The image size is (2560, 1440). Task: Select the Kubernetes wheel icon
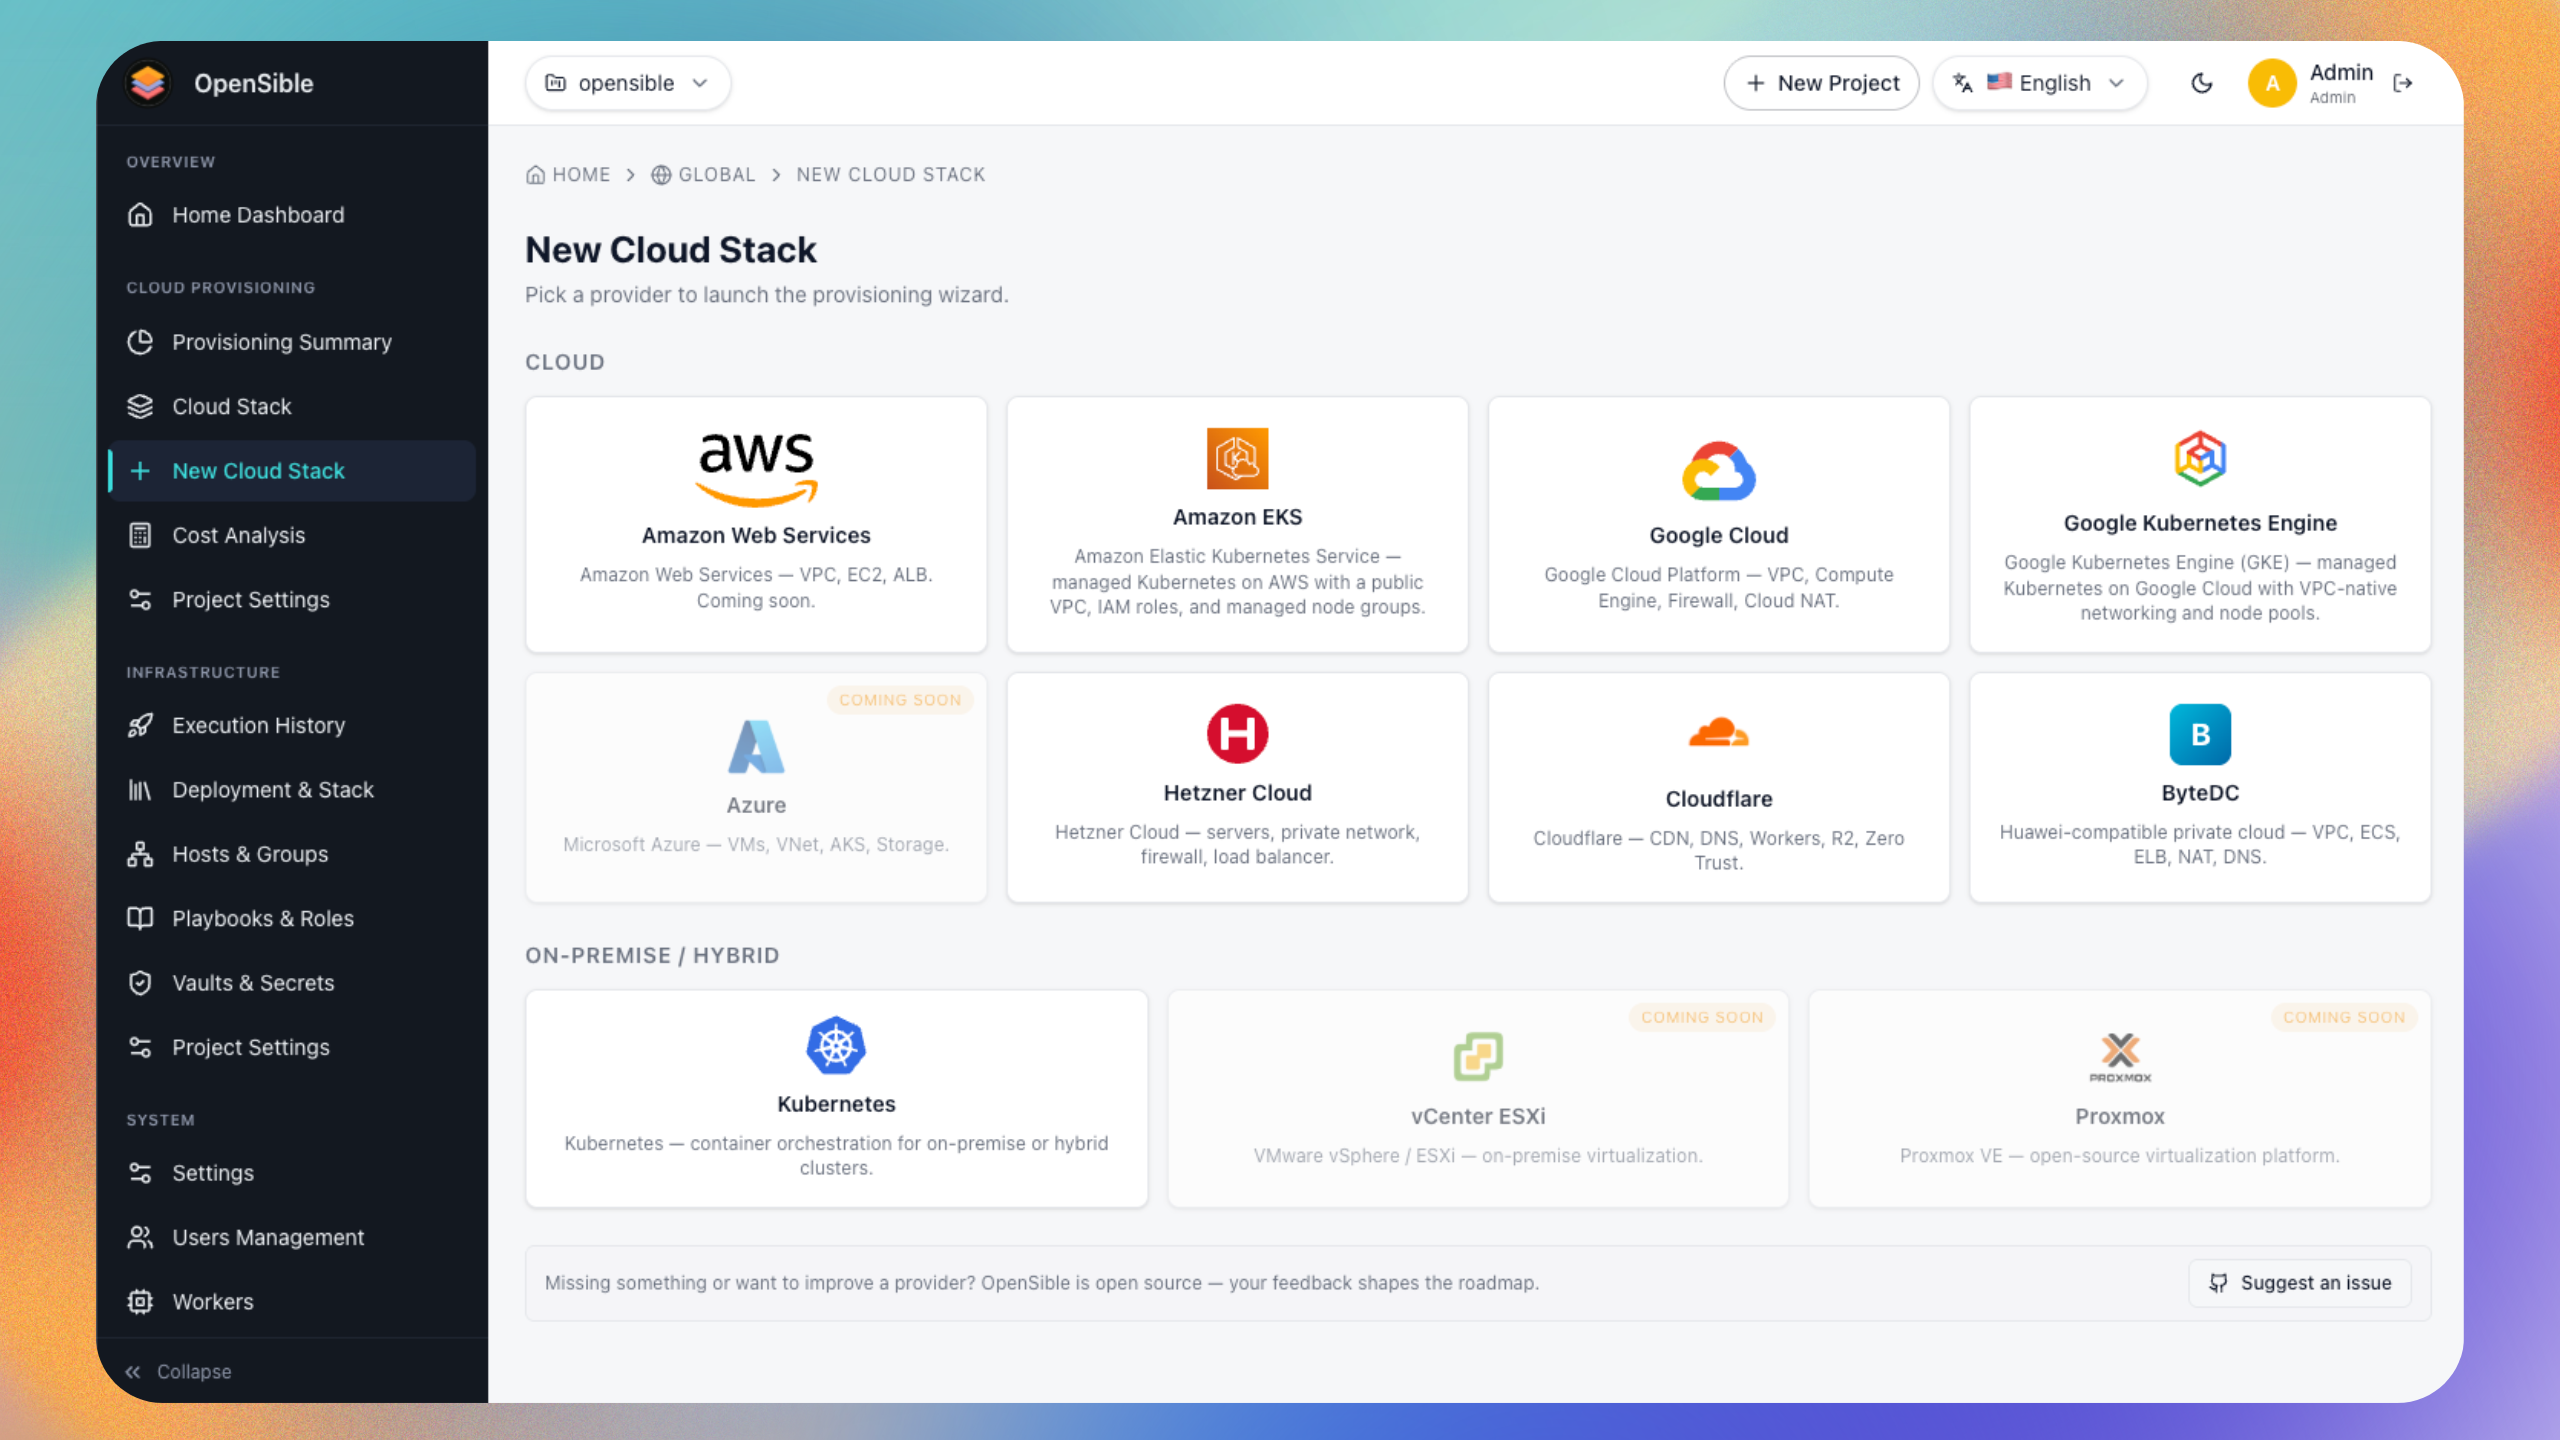coord(836,1046)
